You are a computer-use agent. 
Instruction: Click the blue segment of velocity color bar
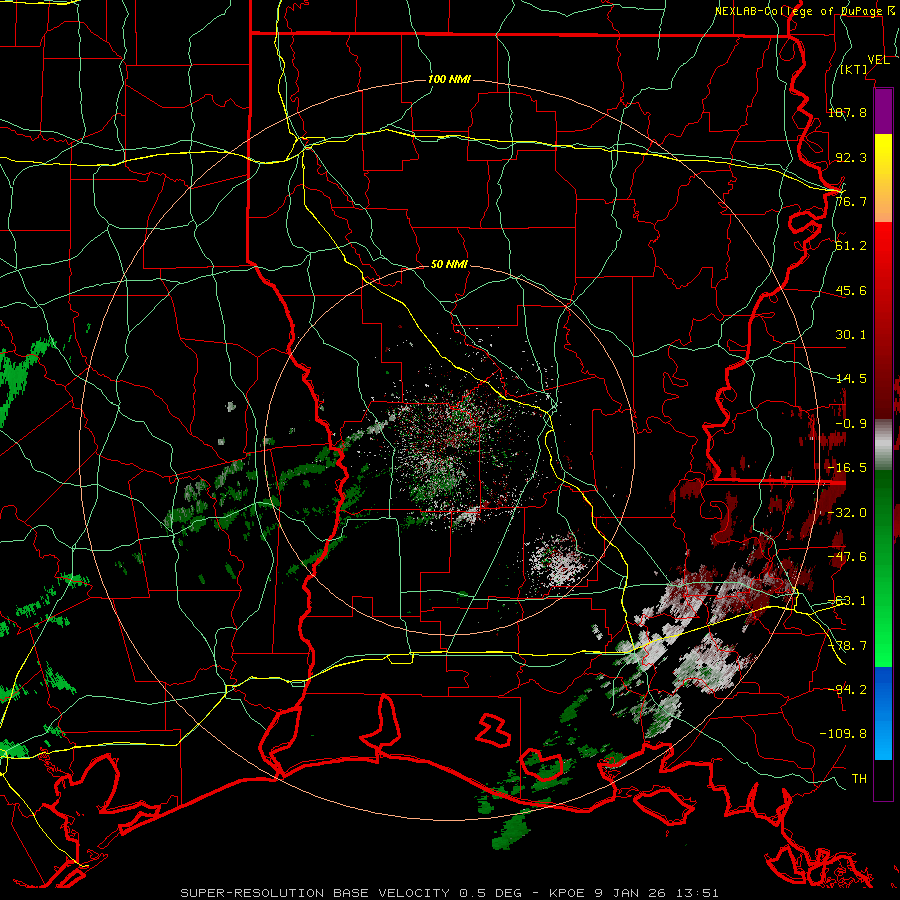(883, 713)
